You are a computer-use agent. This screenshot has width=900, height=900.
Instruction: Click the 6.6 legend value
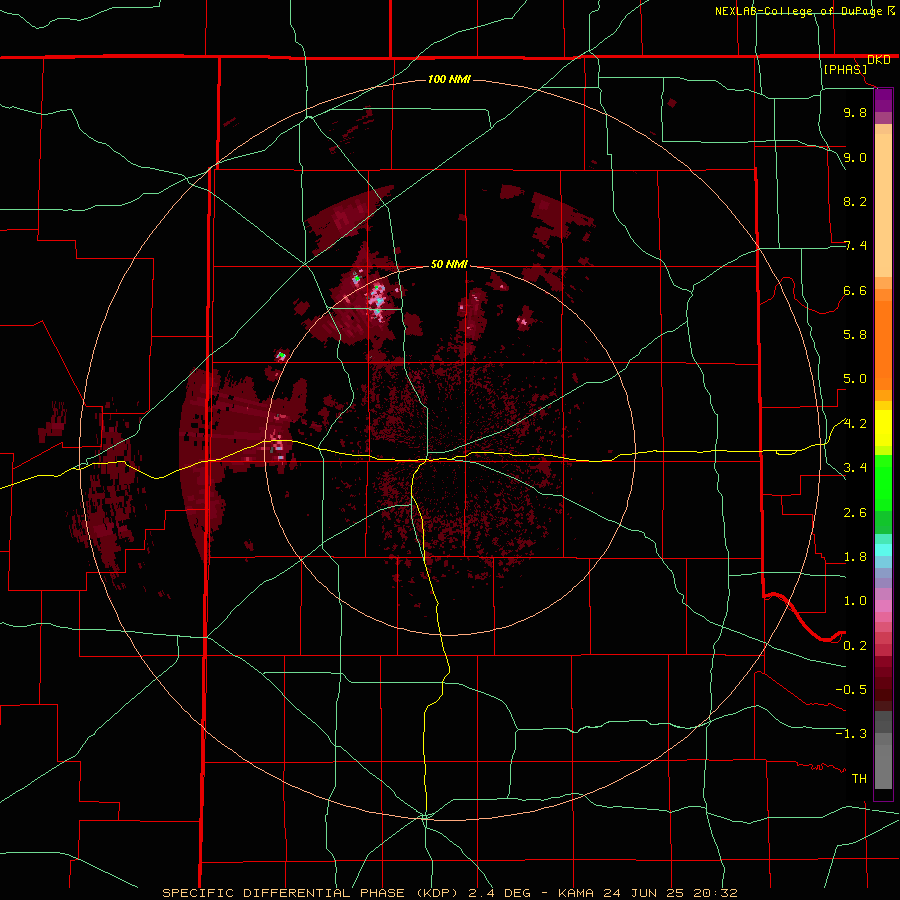tap(855, 290)
